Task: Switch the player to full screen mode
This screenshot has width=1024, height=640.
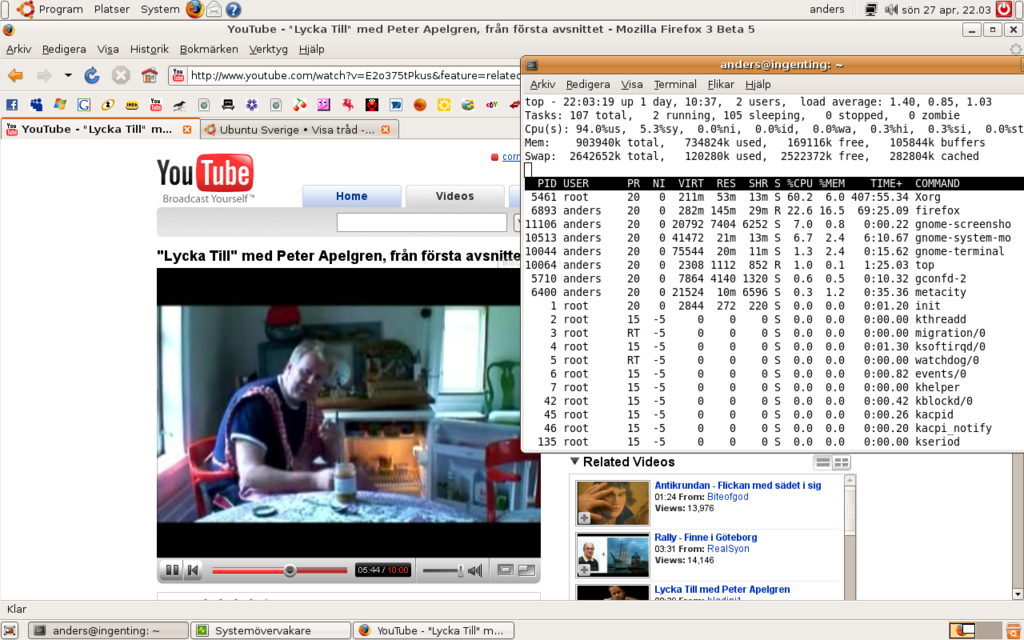Action: point(526,570)
